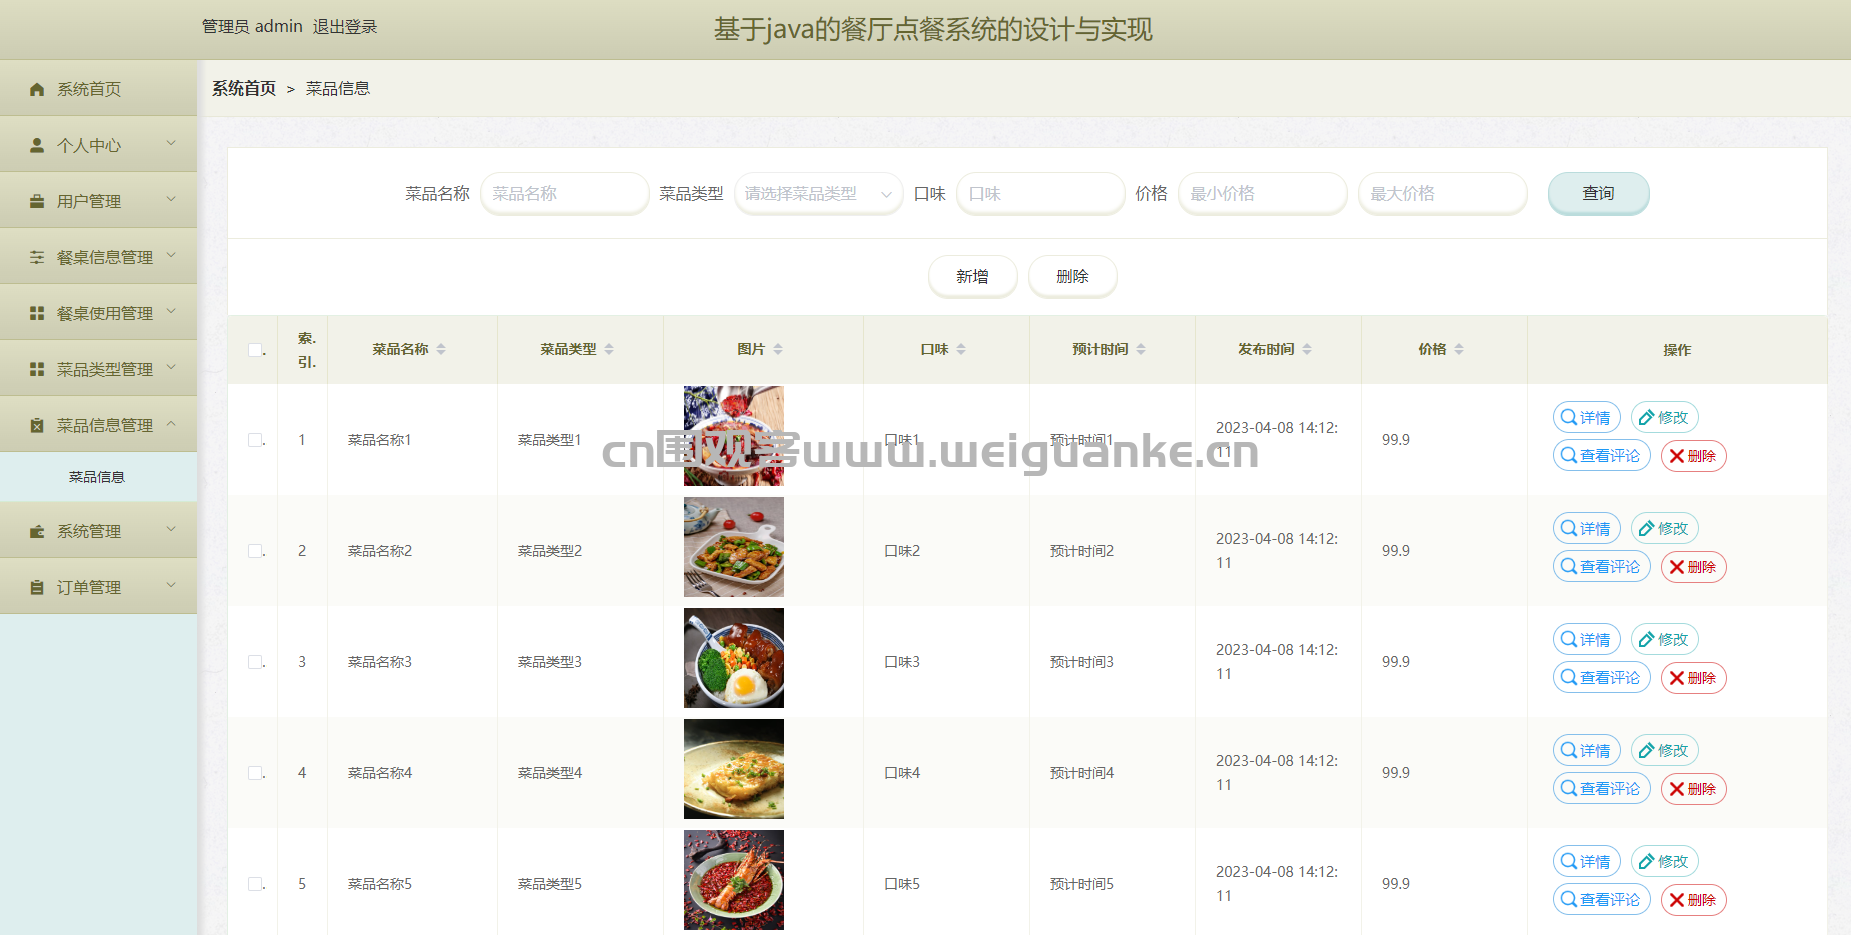Select the checkbox for row 菜品名称4

[x=255, y=773]
